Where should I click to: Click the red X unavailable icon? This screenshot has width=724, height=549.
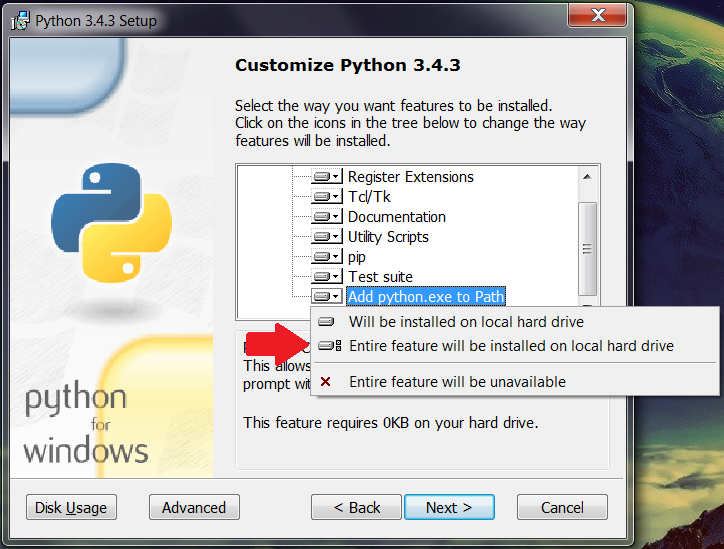pos(326,381)
